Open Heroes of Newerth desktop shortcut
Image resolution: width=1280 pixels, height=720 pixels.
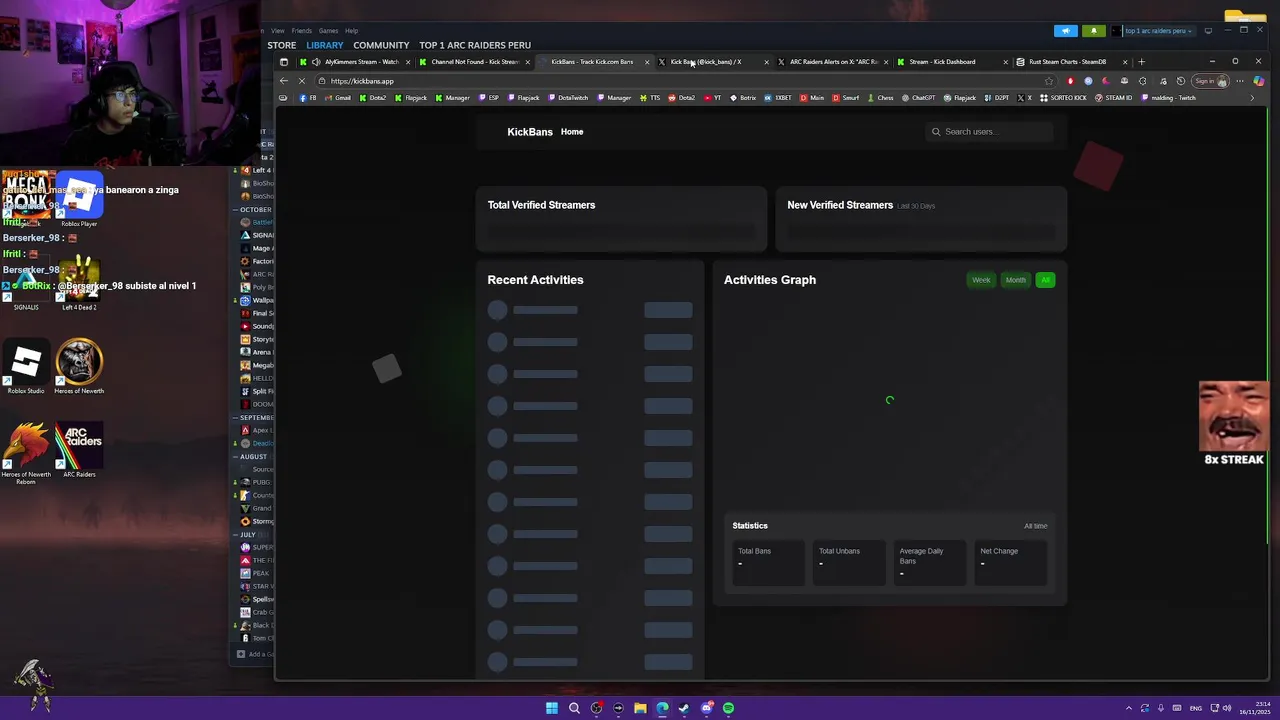79,366
